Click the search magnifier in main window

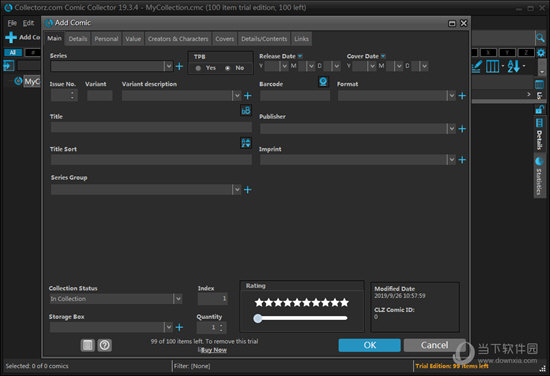click(x=540, y=38)
